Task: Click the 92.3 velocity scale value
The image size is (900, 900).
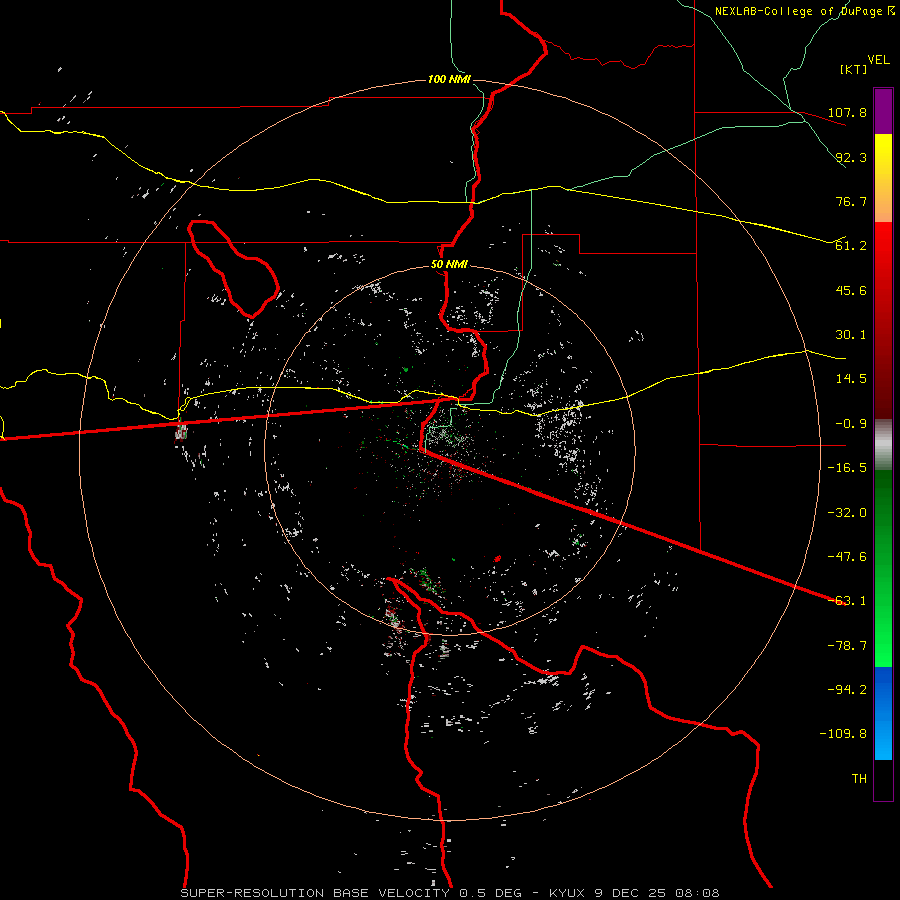Action: 851,157
